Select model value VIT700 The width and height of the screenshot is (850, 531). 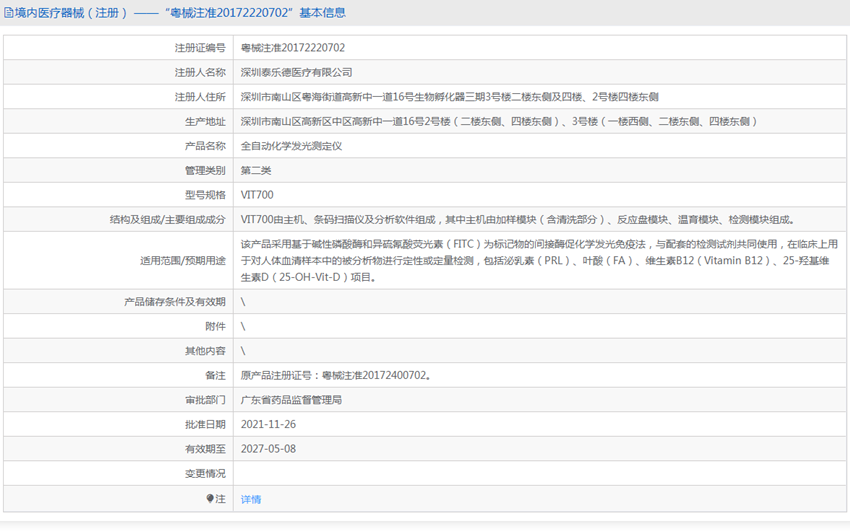[x=257, y=195]
